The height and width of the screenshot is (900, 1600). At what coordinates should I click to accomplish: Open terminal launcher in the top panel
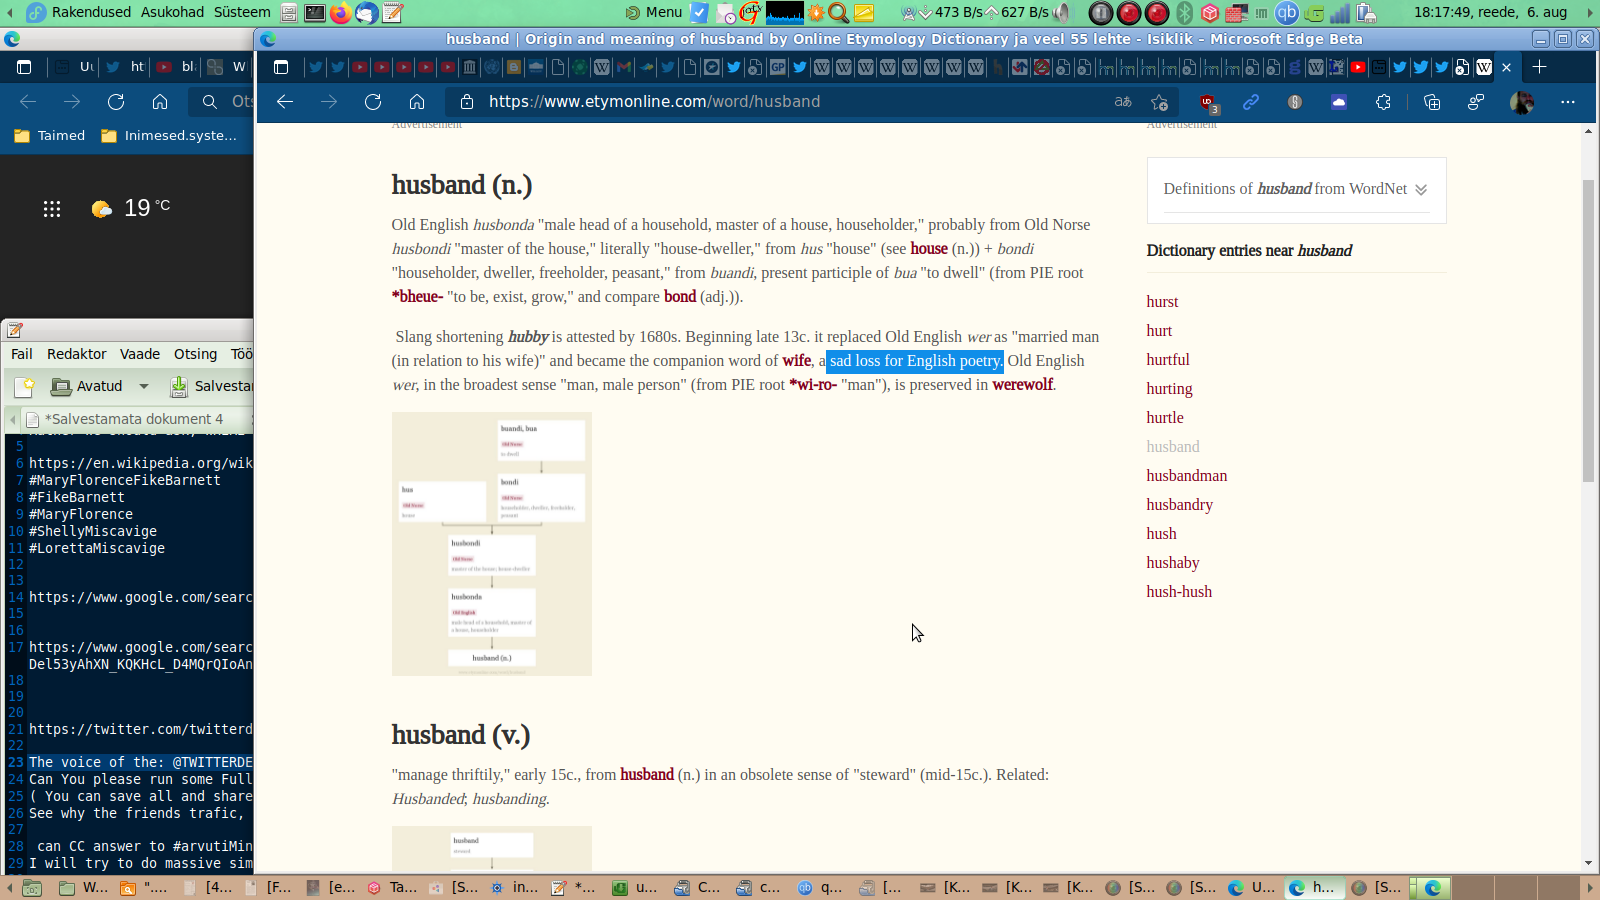click(x=315, y=13)
